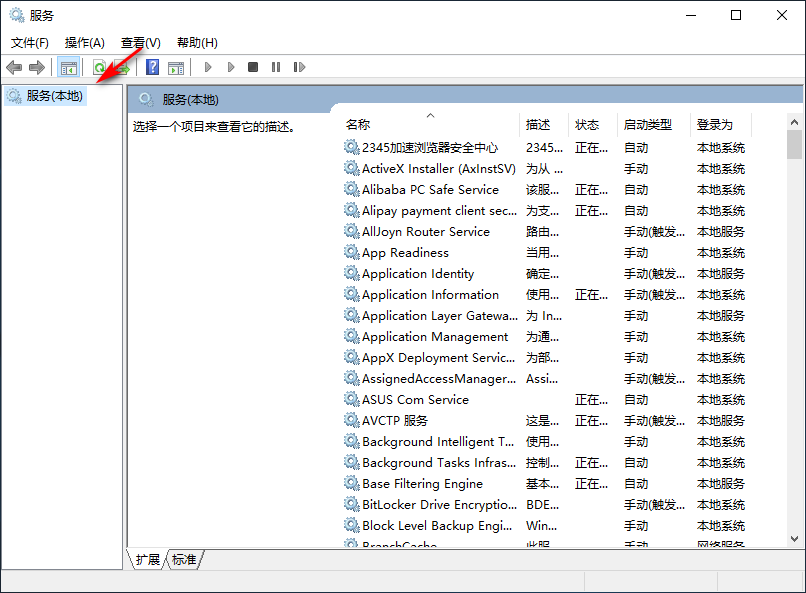
Task: Select the Background Intelligent Transfer service
Action: tap(432, 441)
